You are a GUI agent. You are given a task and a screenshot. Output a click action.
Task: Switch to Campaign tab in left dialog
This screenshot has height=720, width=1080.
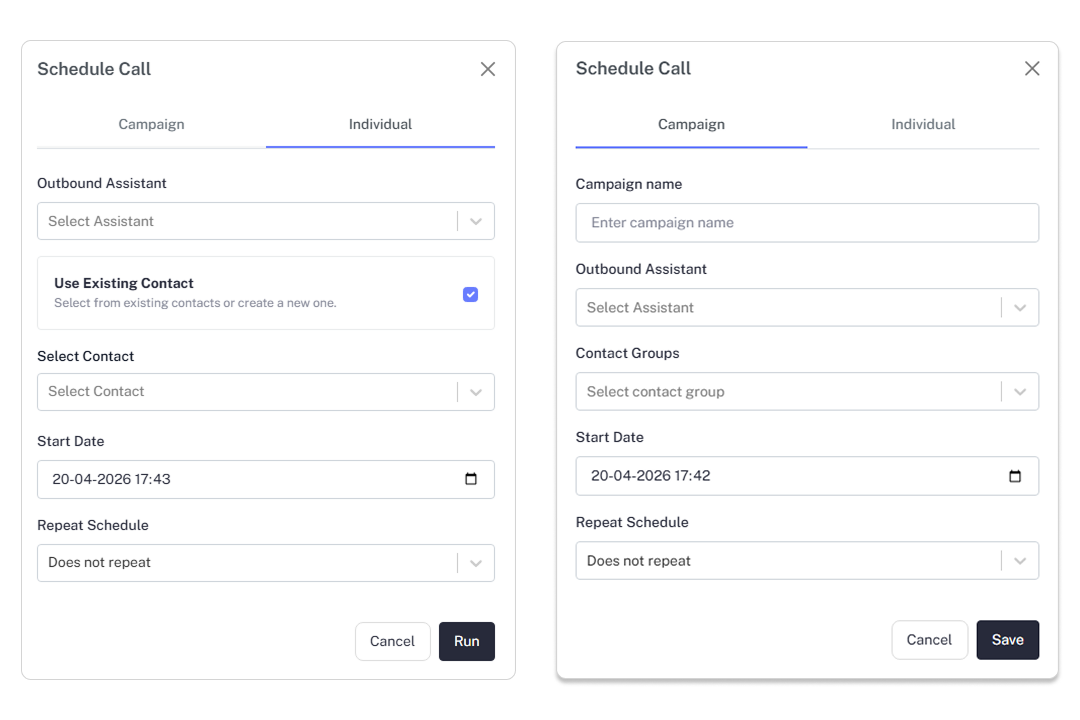click(x=151, y=125)
